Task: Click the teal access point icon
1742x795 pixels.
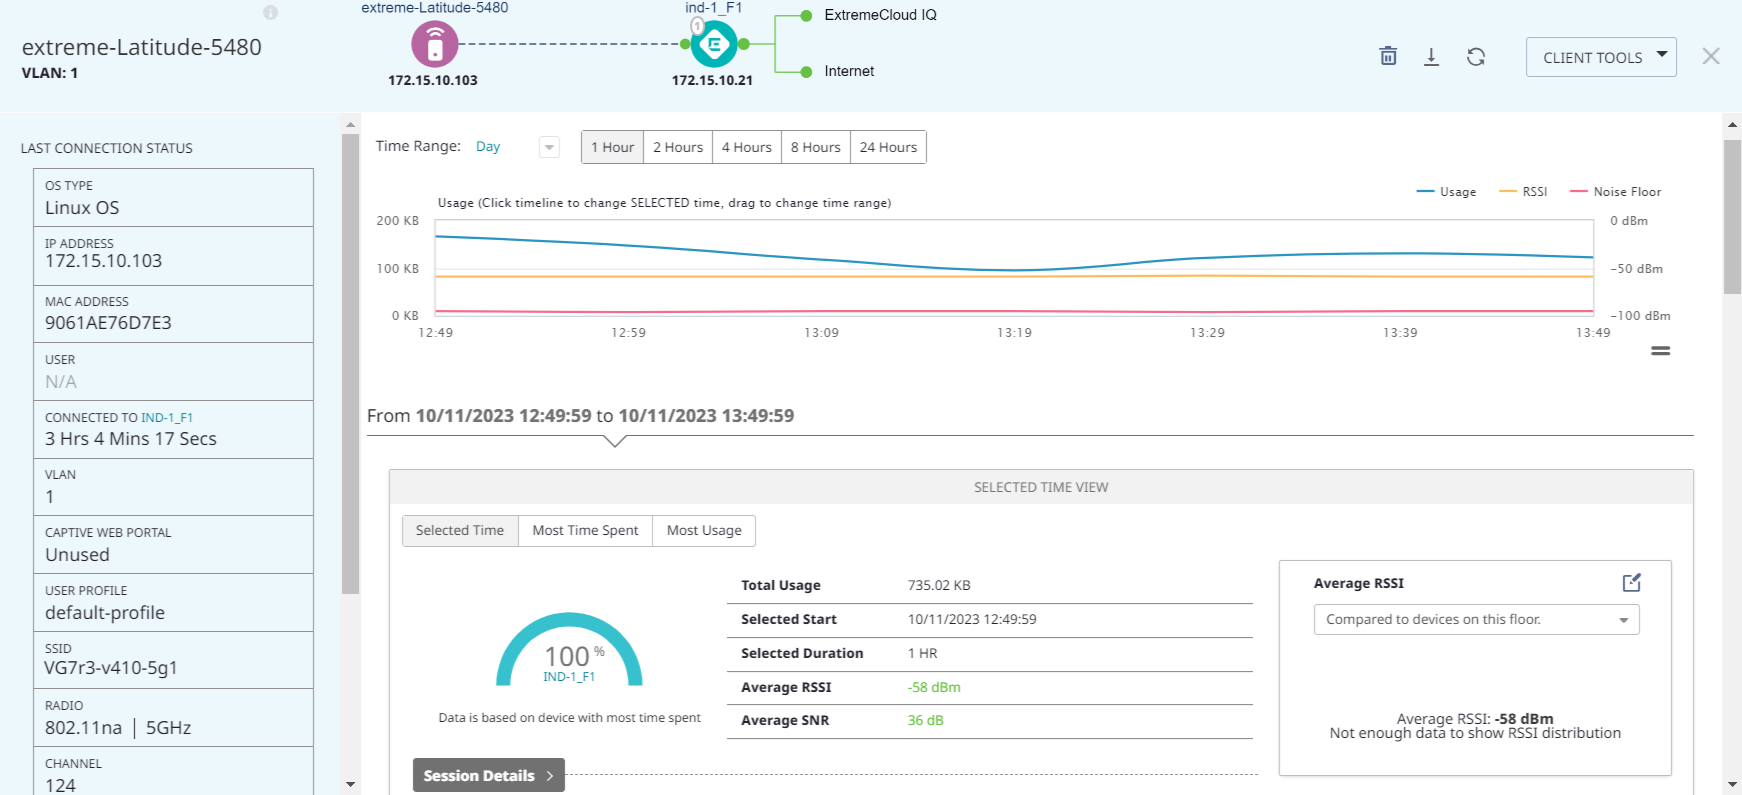Action: tap(714, 44)
